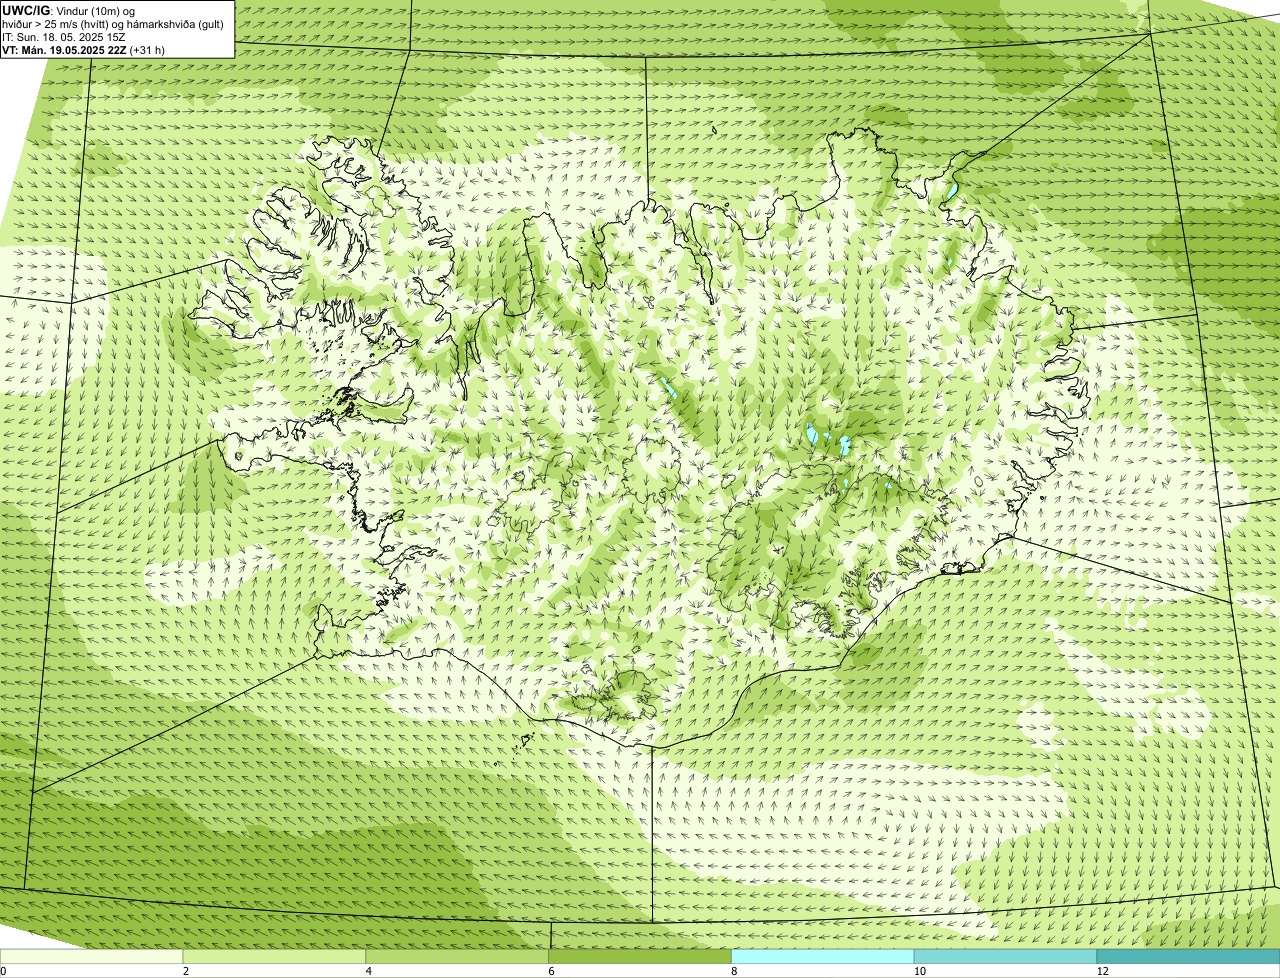Click the scale label "10"

point(918,971)
